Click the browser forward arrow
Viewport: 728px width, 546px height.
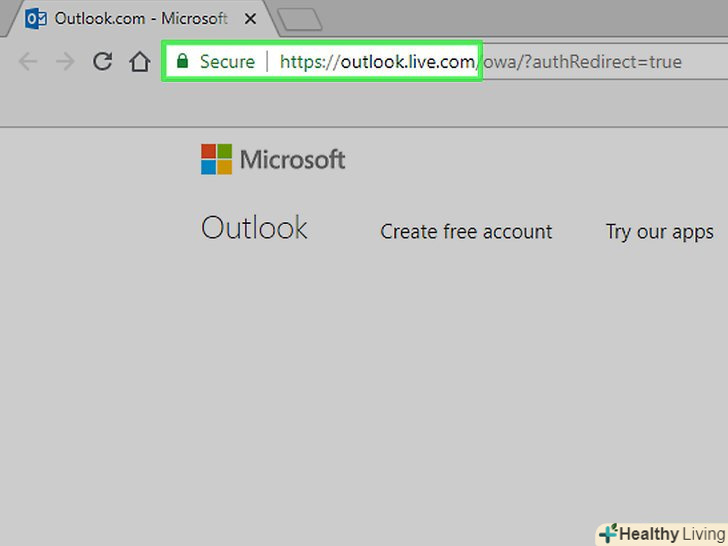(65, 61)
